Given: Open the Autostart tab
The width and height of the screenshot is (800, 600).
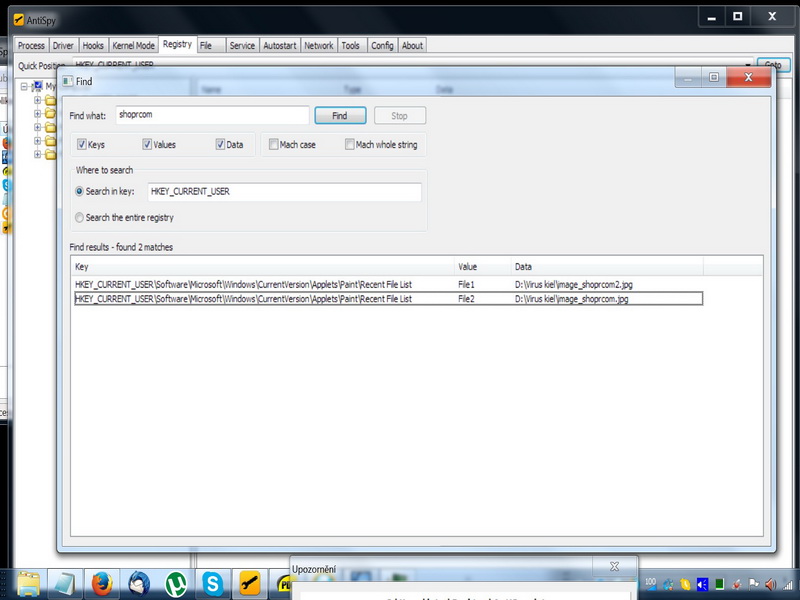Looking at the screenshot, I should coord(279,45).
